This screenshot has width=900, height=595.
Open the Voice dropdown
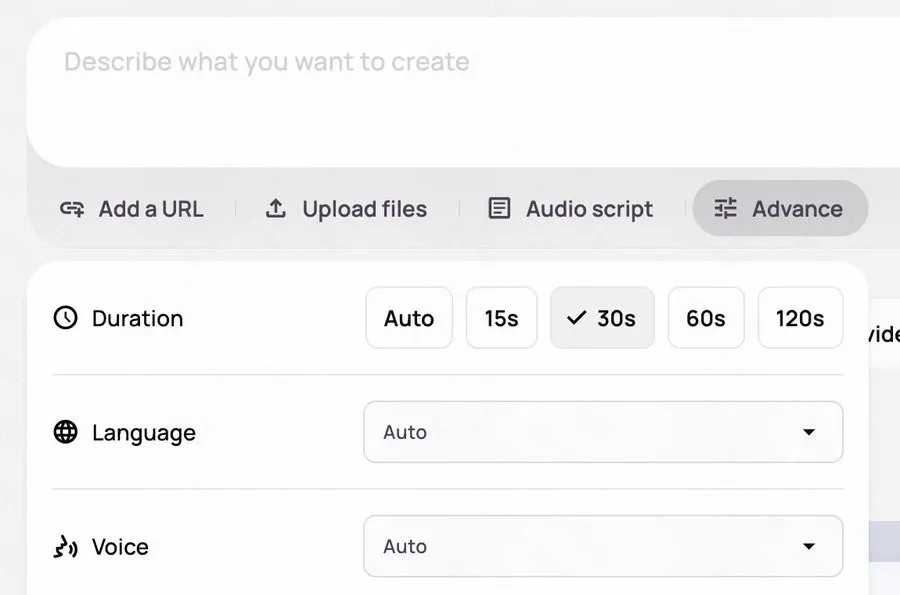tap(602, 546)
